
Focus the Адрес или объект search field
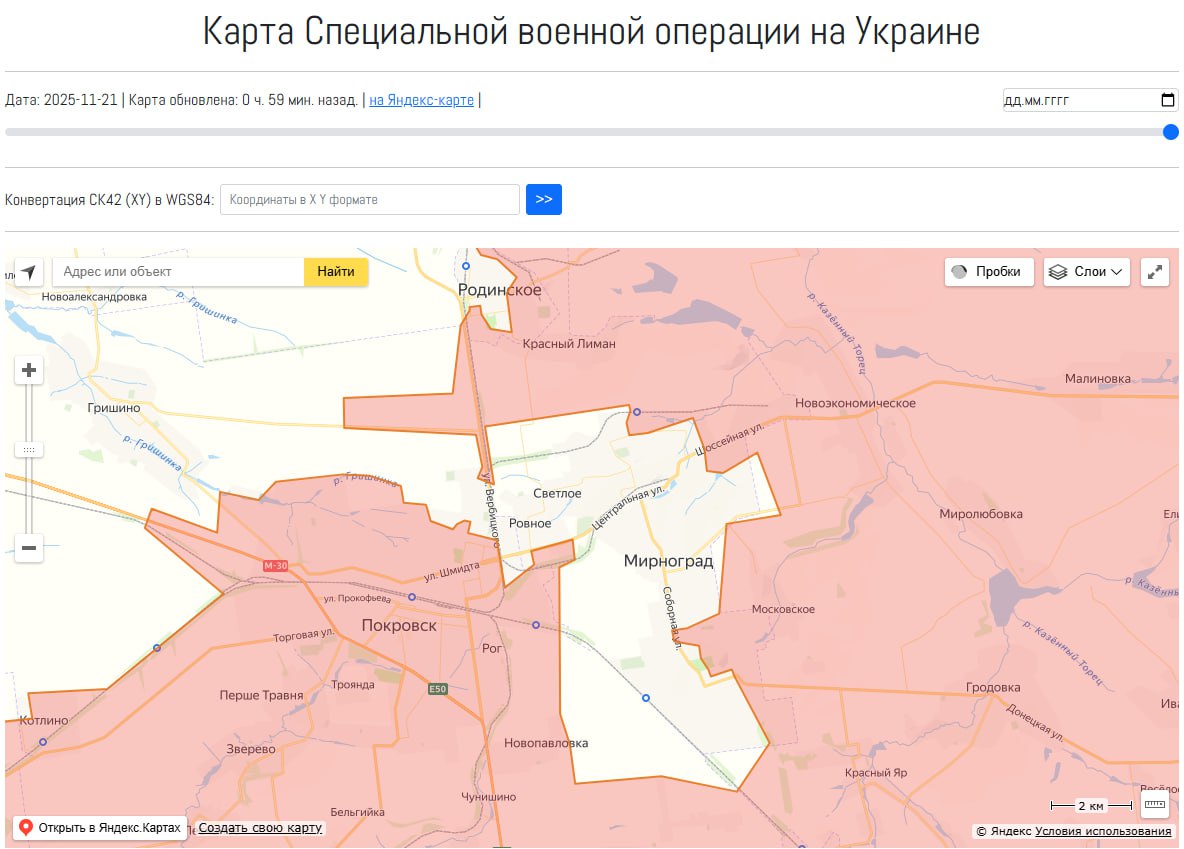click(x=178, y=272)
